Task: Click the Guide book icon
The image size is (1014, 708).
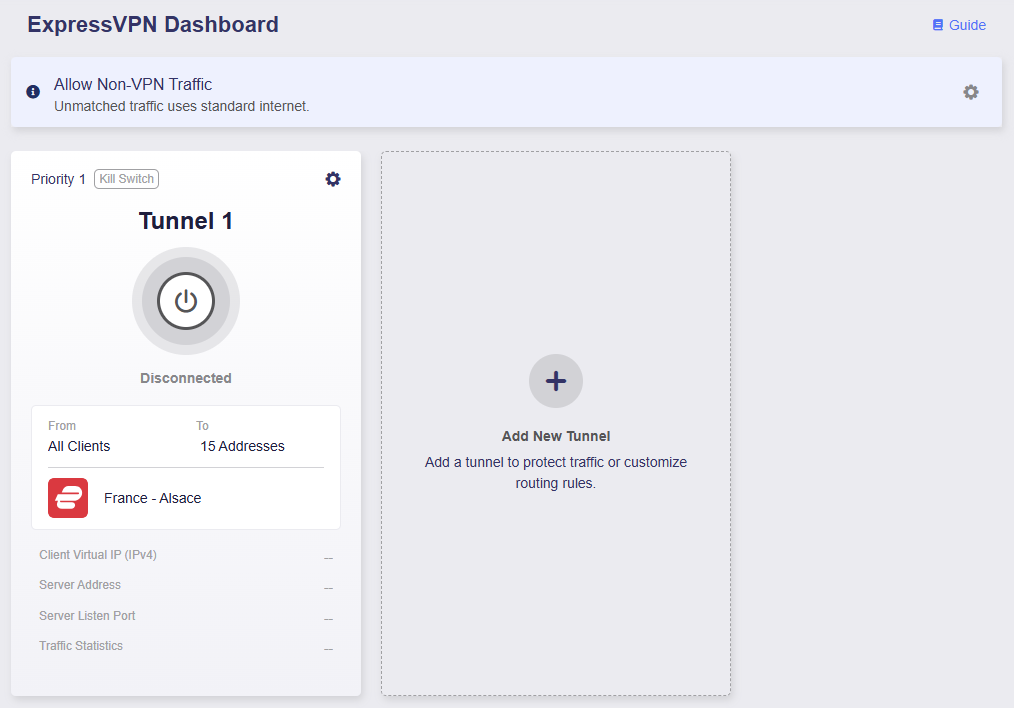Action: point(938,25)
